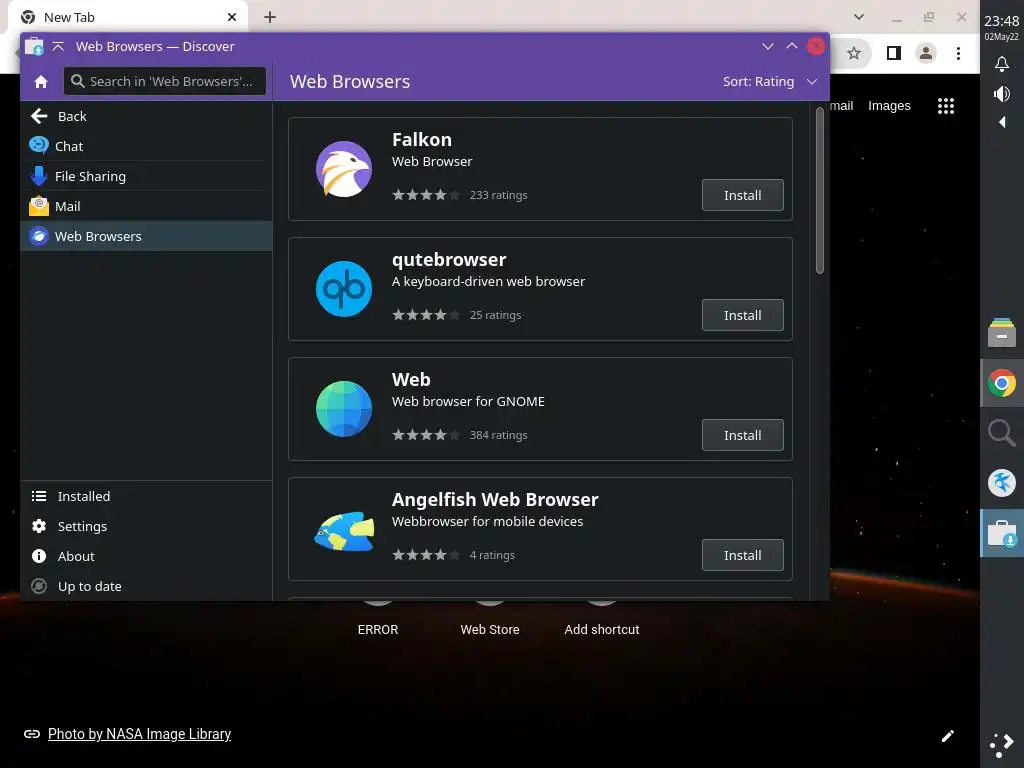The image size is (1024, 768).
Task: Expand the system tray arrow
Action: [x=1002, y=122]
